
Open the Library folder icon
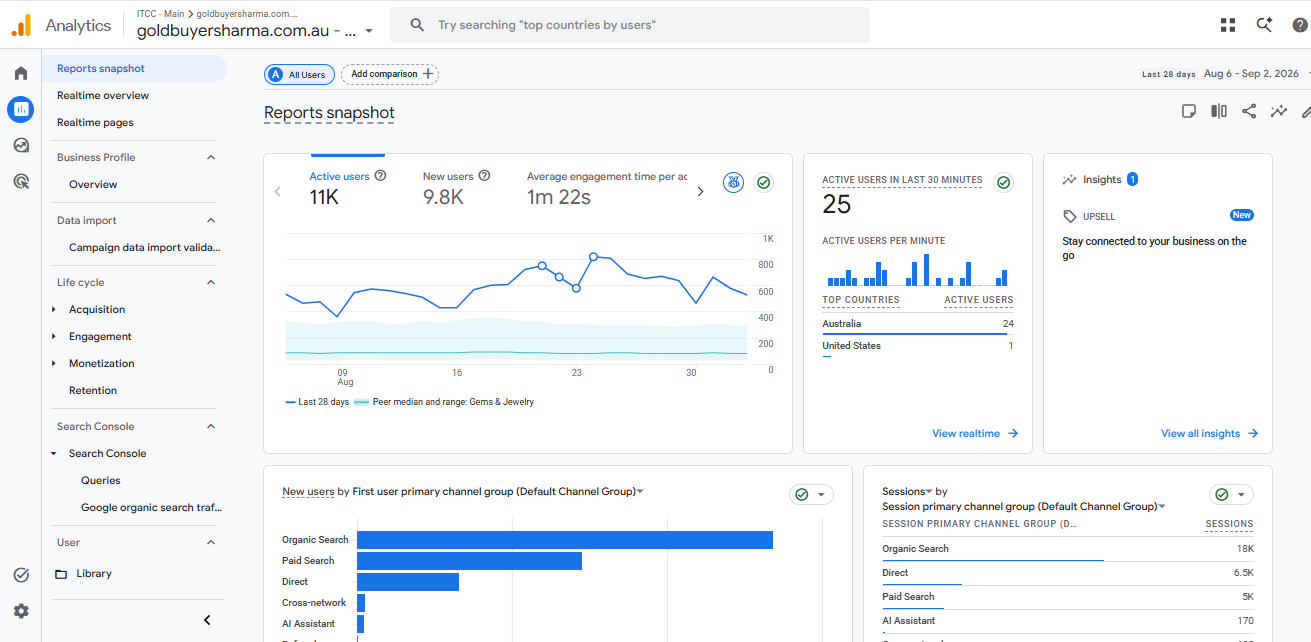point(61,574)
